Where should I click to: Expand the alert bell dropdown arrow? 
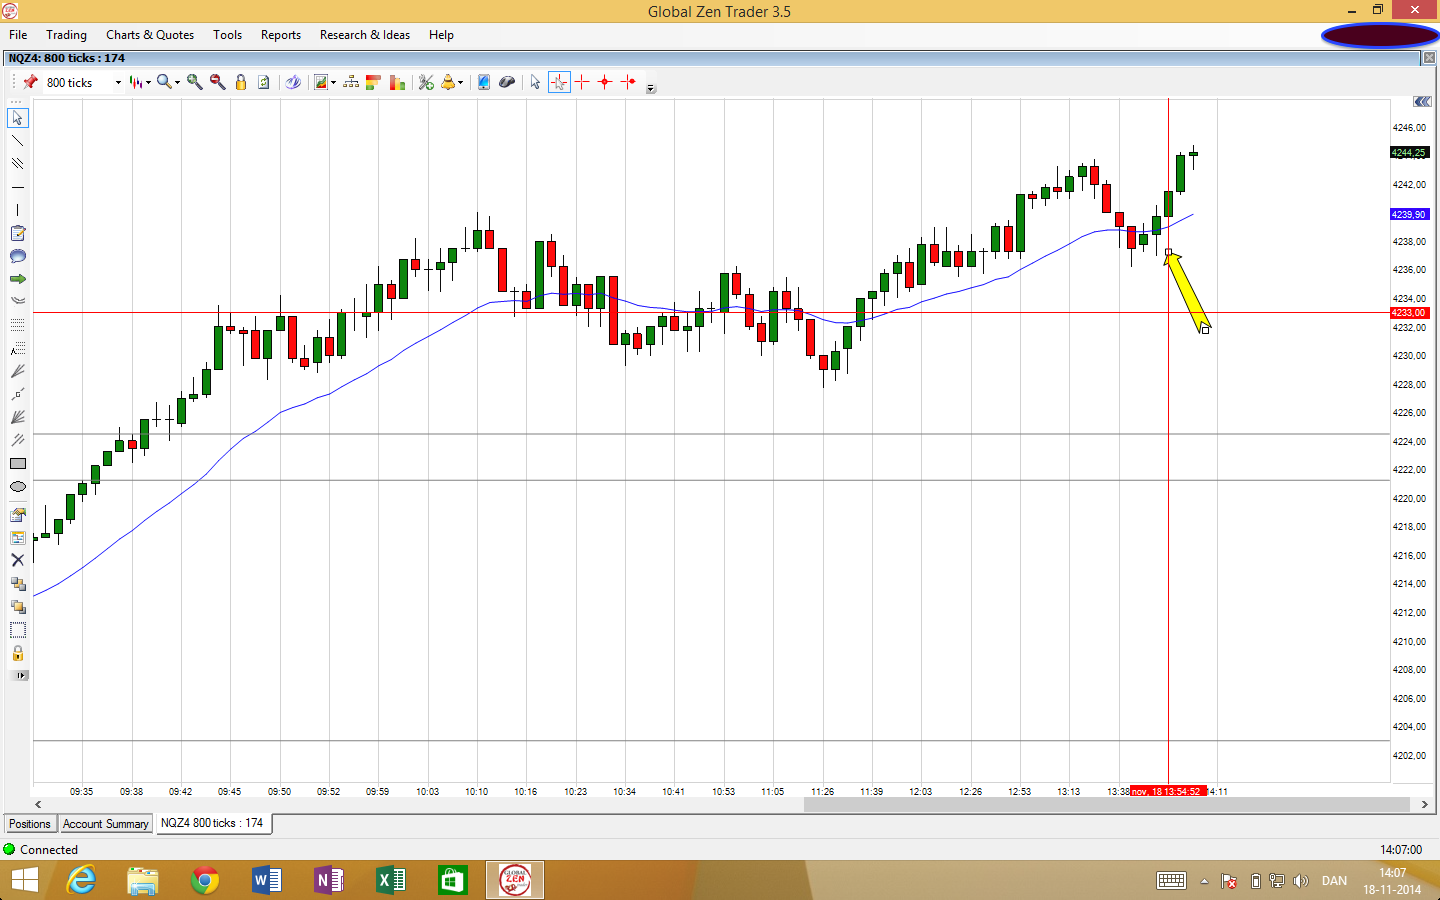[x=460, y=82]
